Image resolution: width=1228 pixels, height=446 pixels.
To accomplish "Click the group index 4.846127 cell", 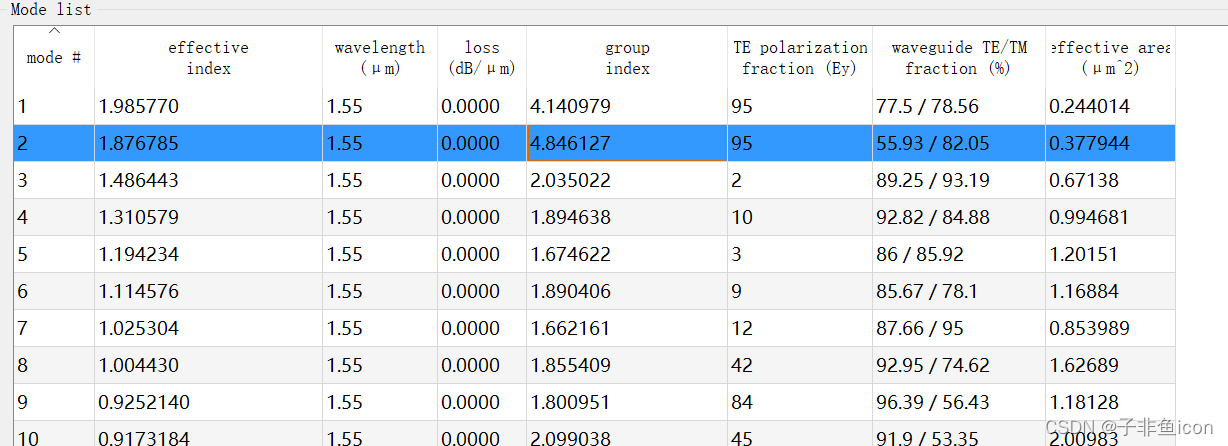I will (x=627, y=143).
